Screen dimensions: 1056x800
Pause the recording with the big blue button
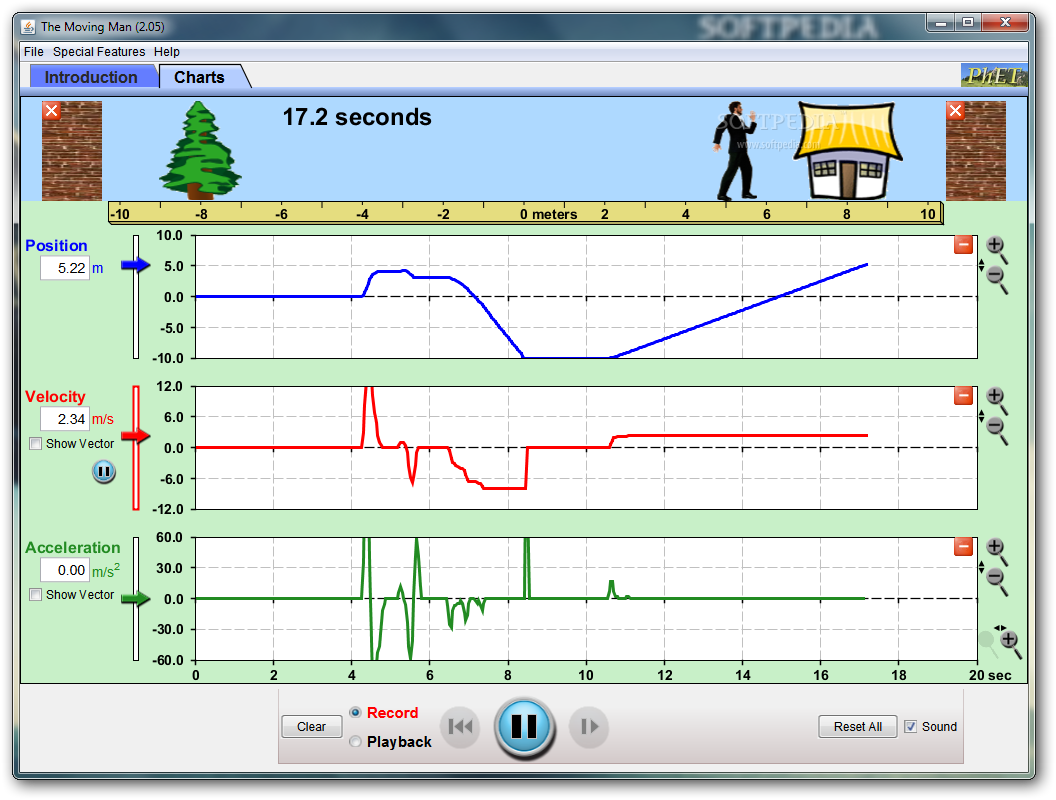coord(524,727)
